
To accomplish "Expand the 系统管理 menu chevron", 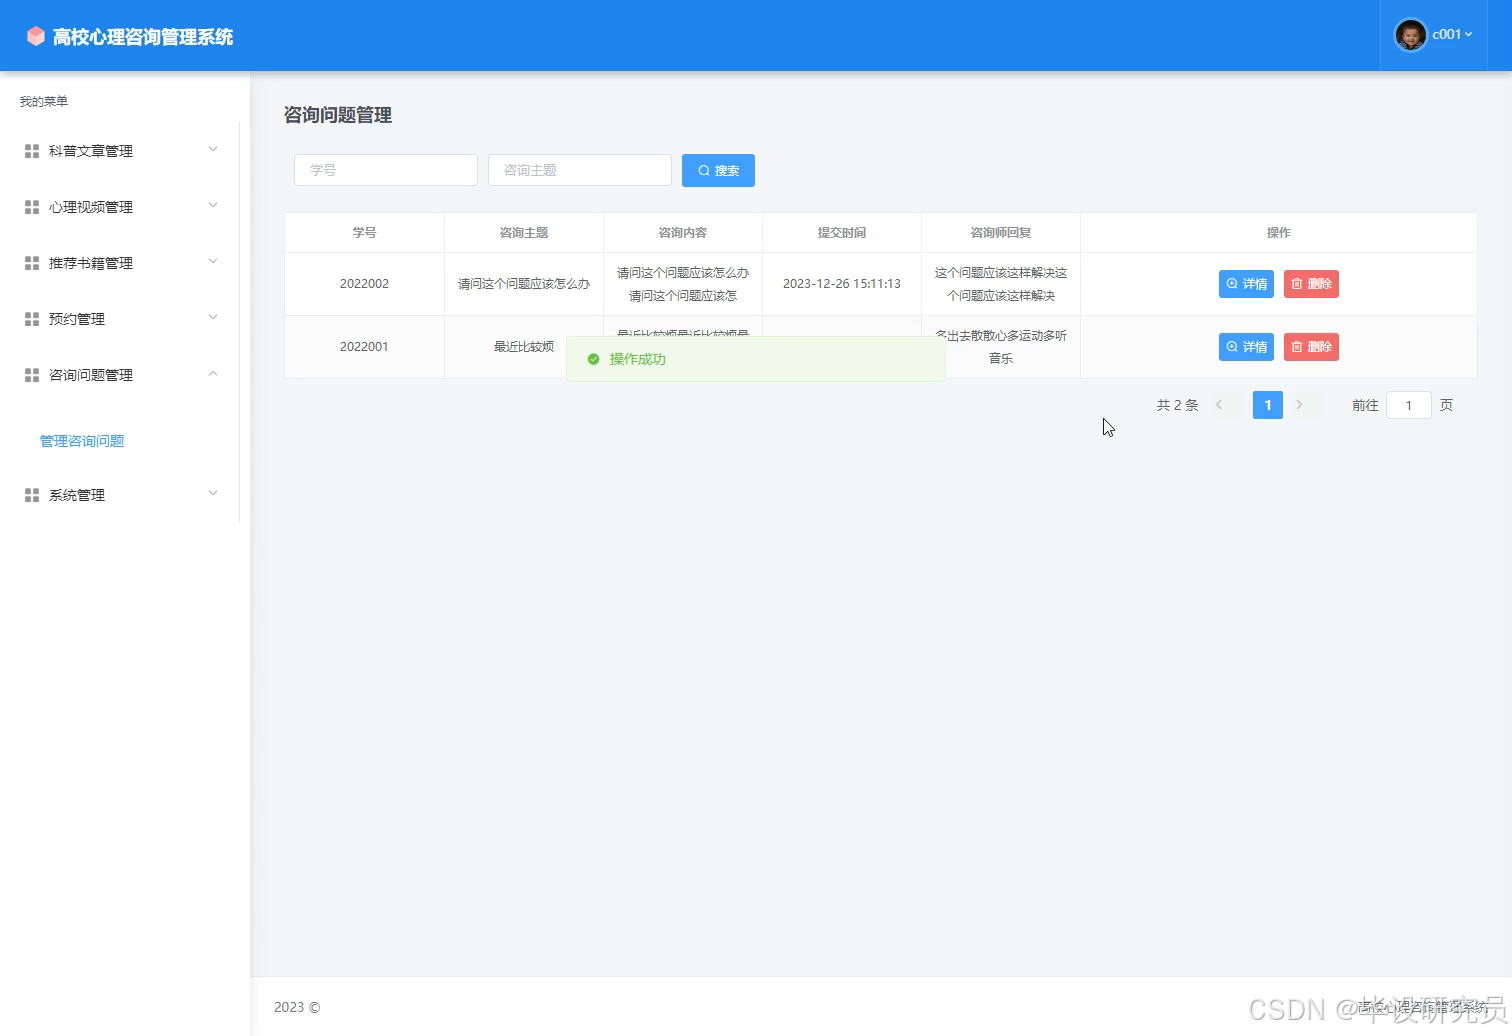I will (212, 494).
